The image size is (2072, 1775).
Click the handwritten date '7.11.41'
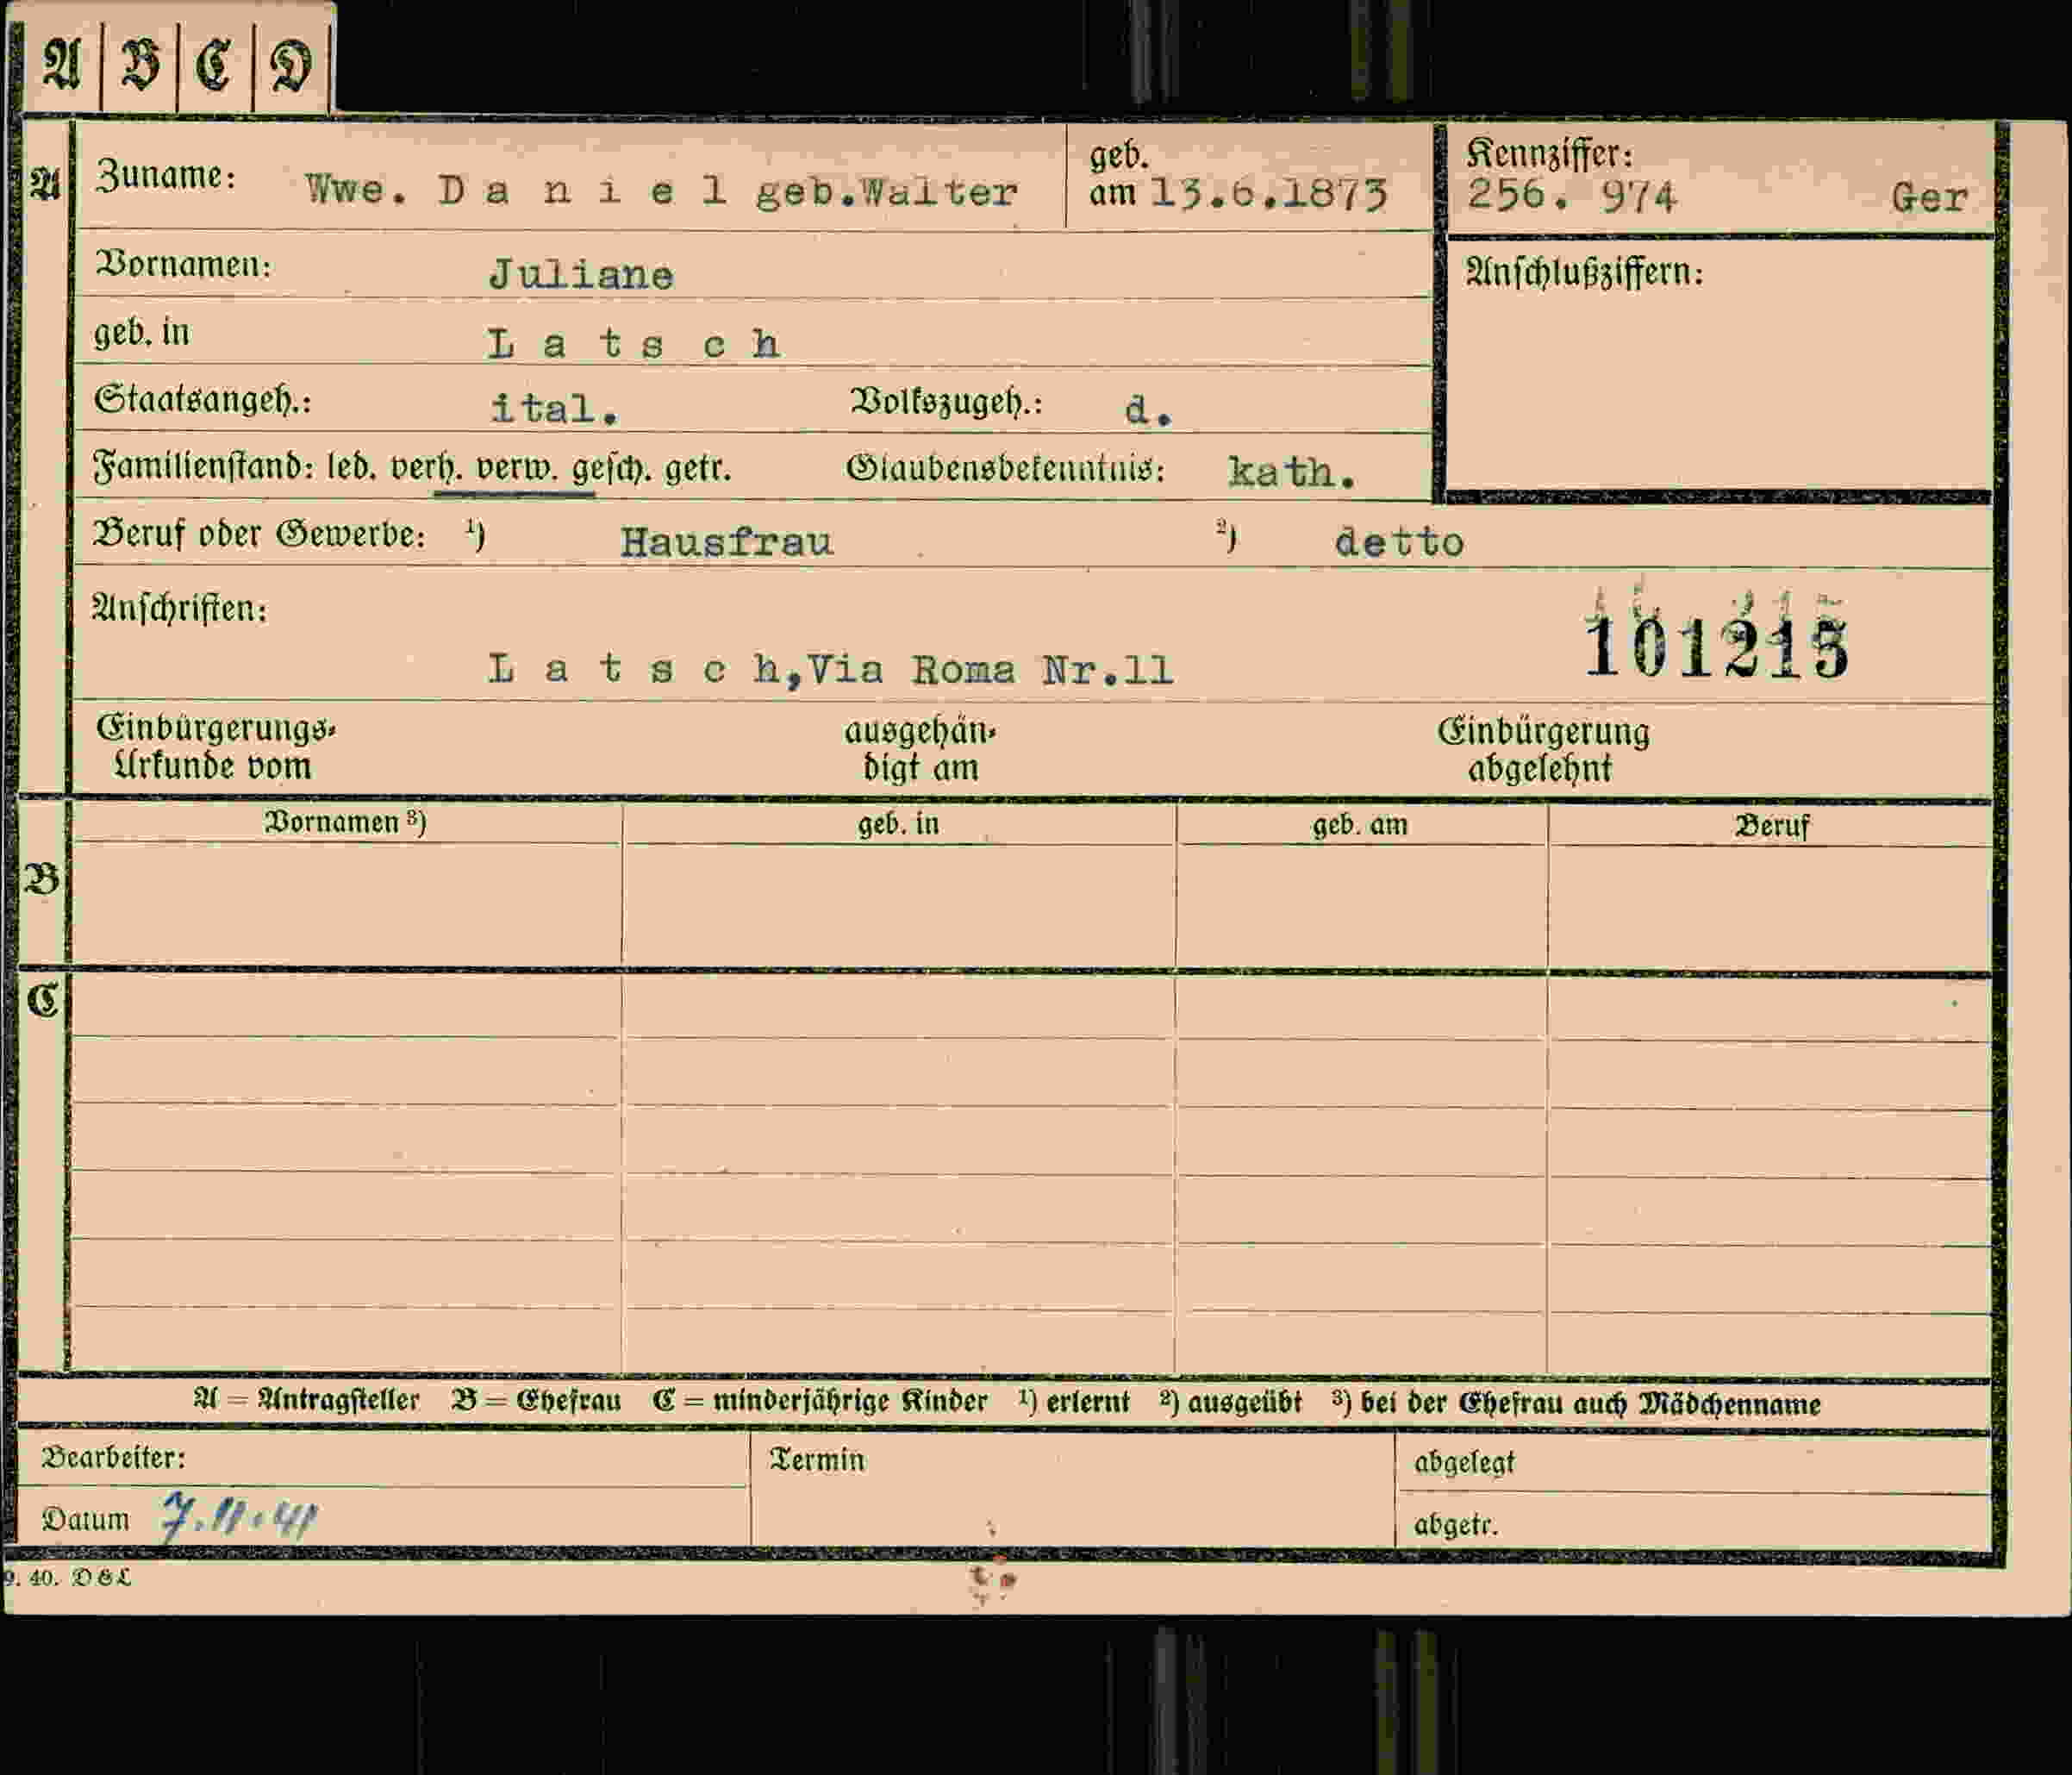(239, 1517)
